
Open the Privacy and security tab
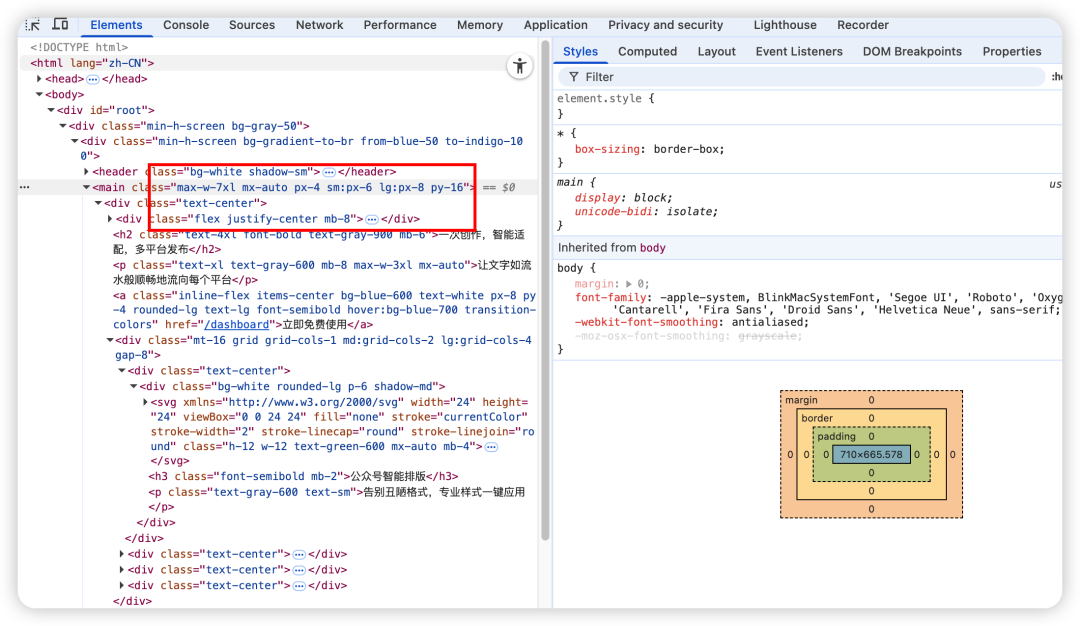coord(665,25)
